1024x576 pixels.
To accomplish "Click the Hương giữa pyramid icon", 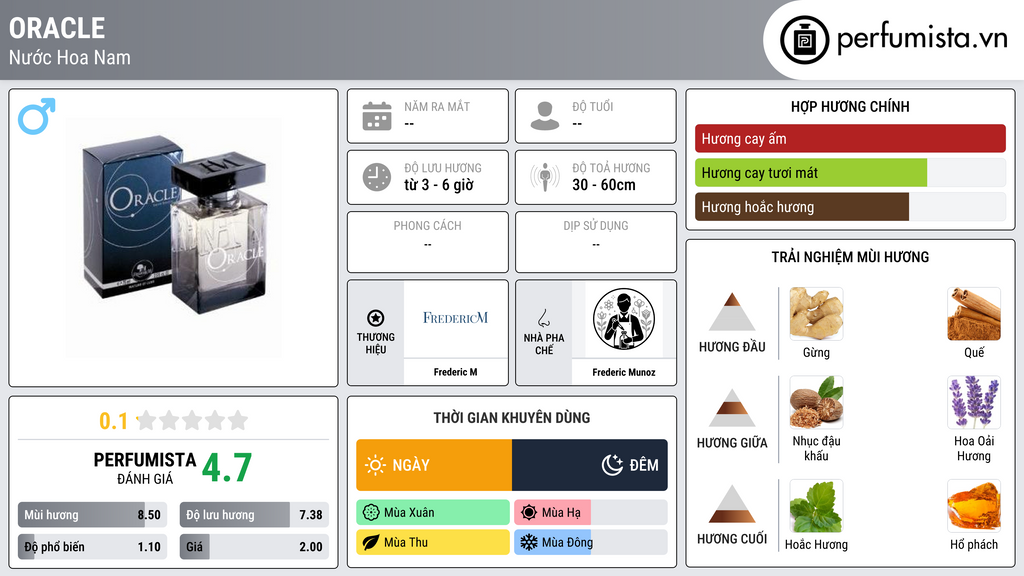I will point(732,408).
